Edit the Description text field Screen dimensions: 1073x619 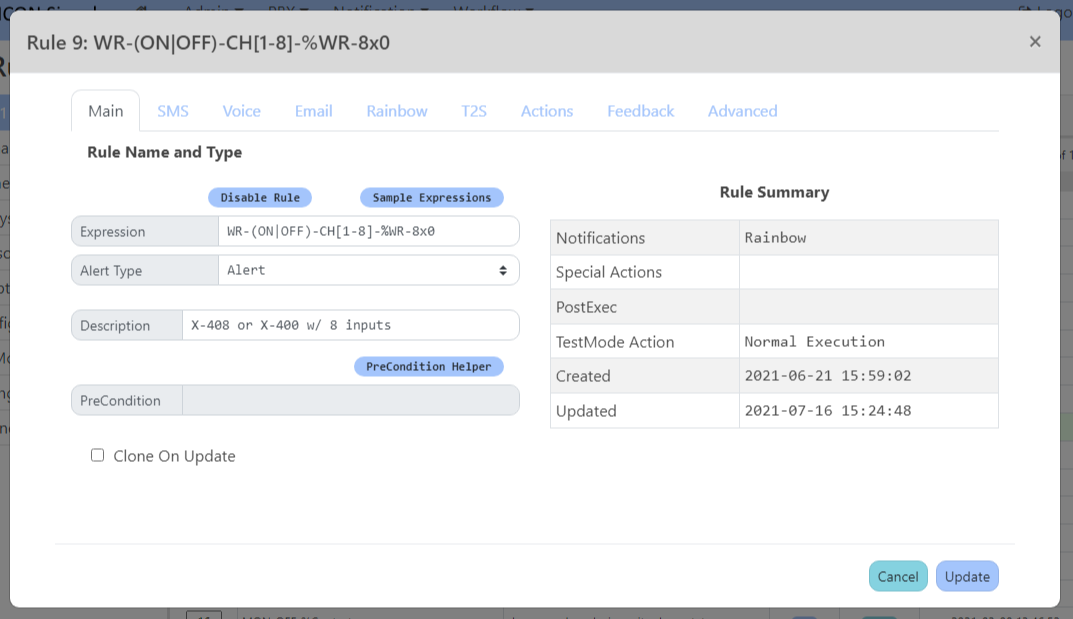click(350, 325)
